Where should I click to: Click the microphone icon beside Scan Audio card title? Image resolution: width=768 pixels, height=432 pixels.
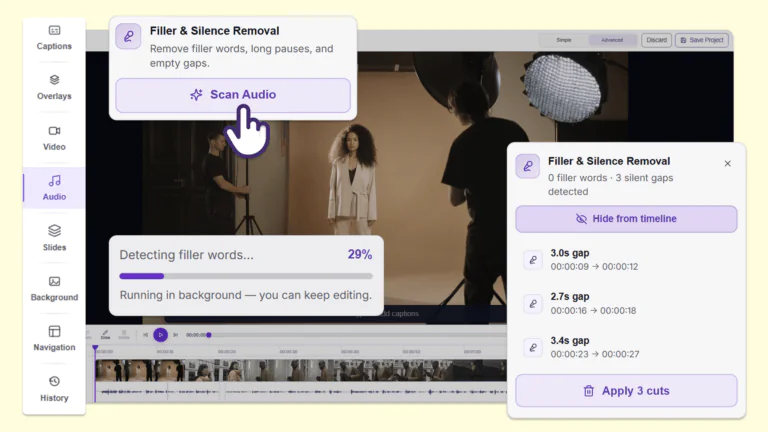[128, 36]
